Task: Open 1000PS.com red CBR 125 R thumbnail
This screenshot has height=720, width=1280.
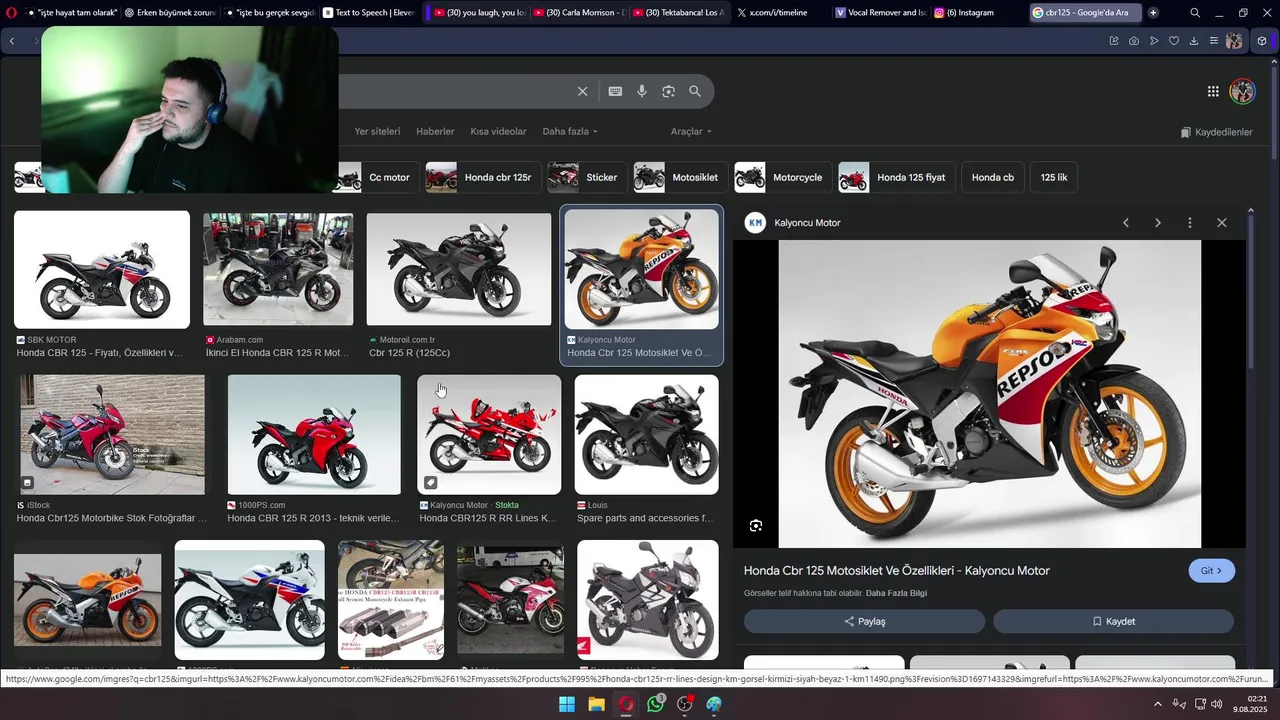Action: coord(314,434)
